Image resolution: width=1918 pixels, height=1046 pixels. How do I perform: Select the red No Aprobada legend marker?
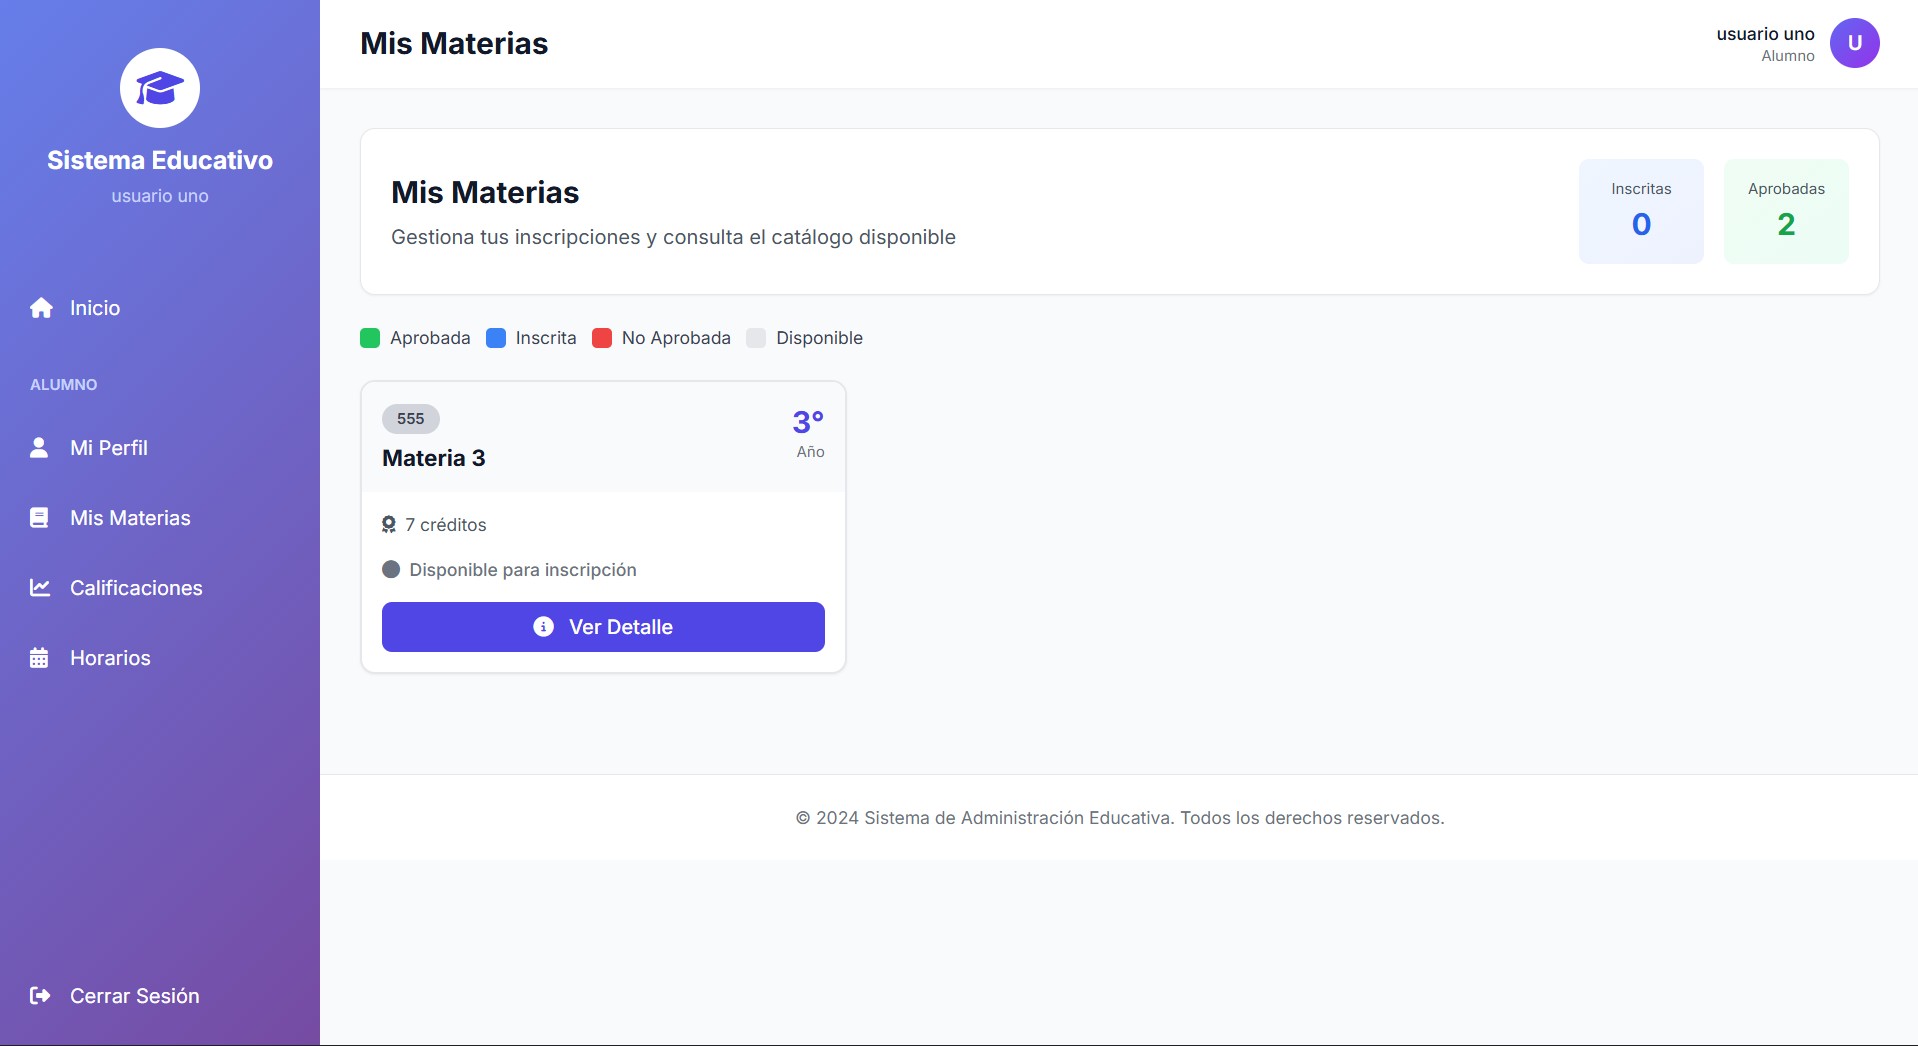pos(601,338)
